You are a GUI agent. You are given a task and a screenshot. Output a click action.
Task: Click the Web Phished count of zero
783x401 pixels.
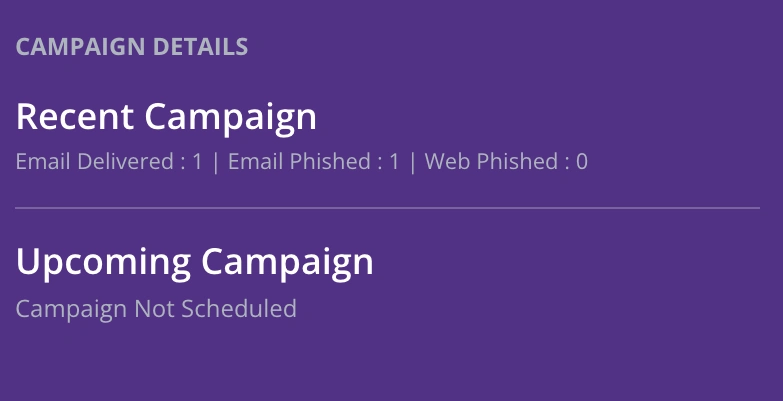click(582, 161)
